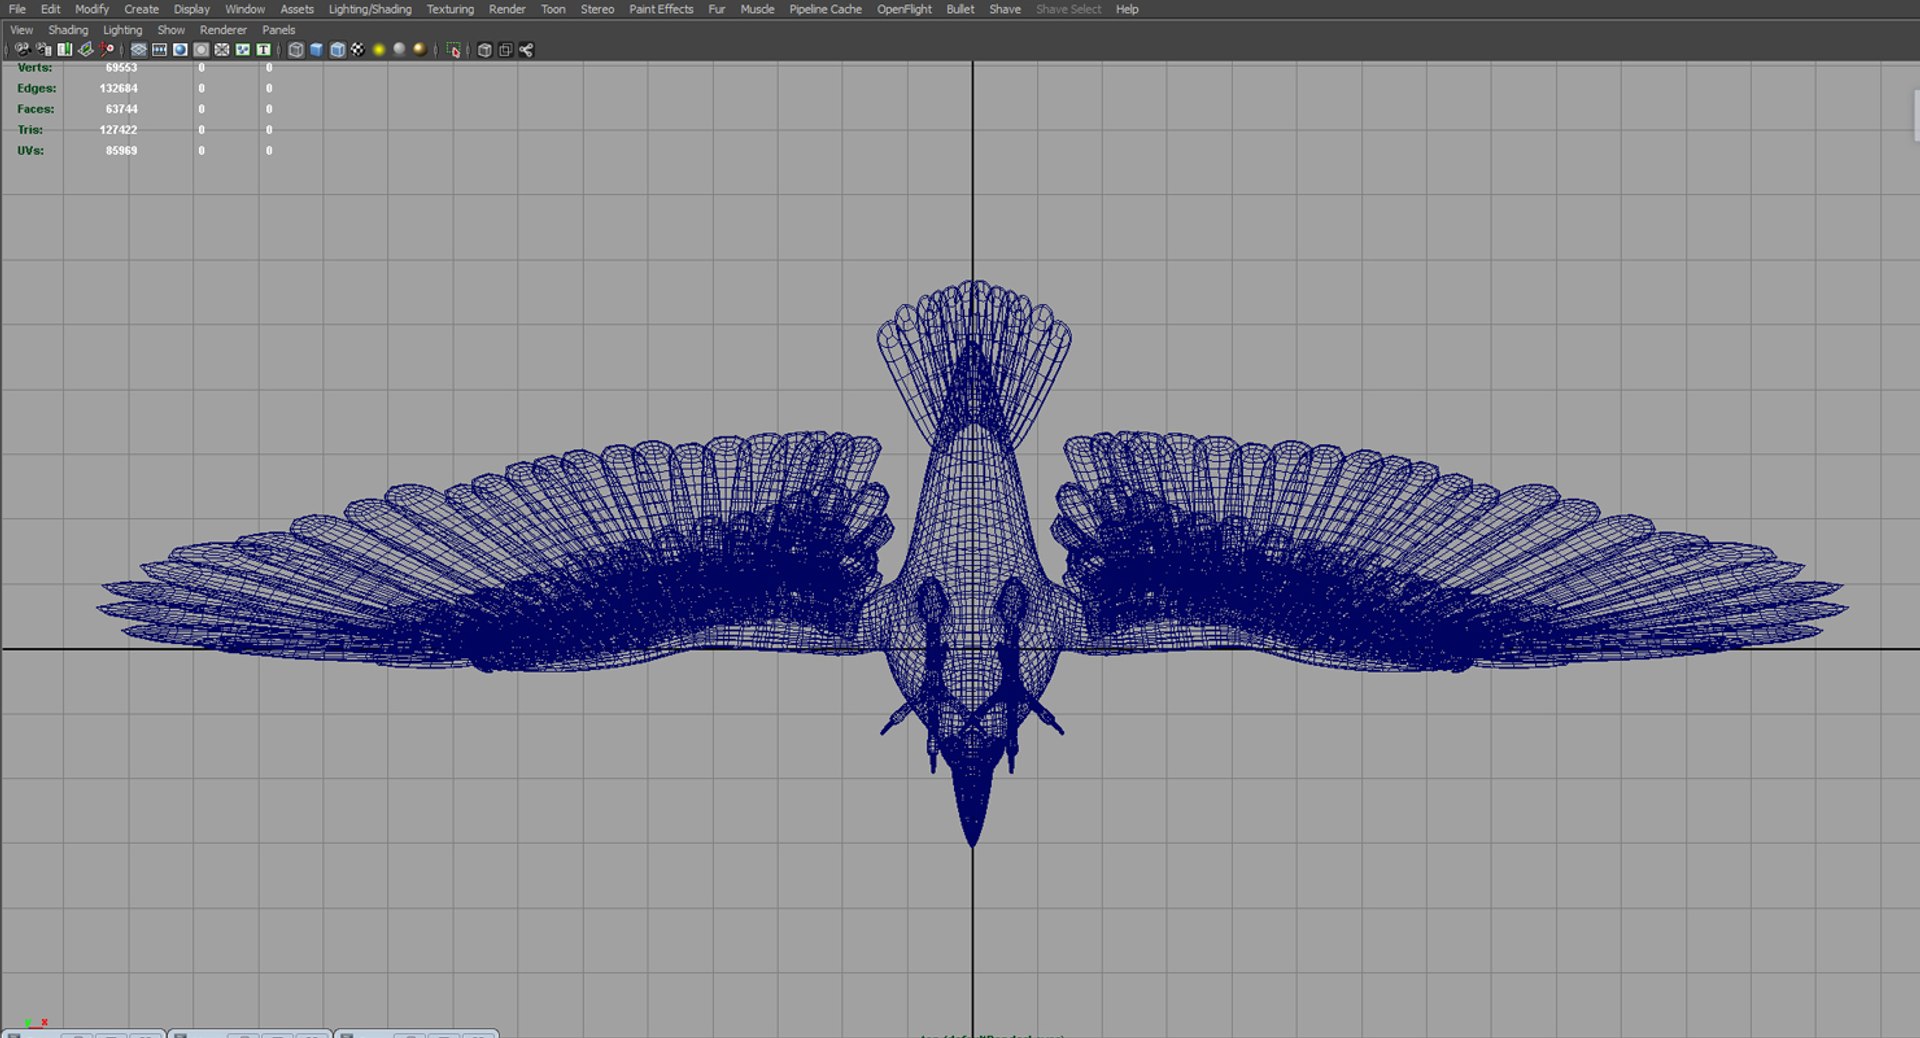Screen dimensions: 1920x1038
Task: Open the panel Lighting menu
Action: click(x=123, y=30)
